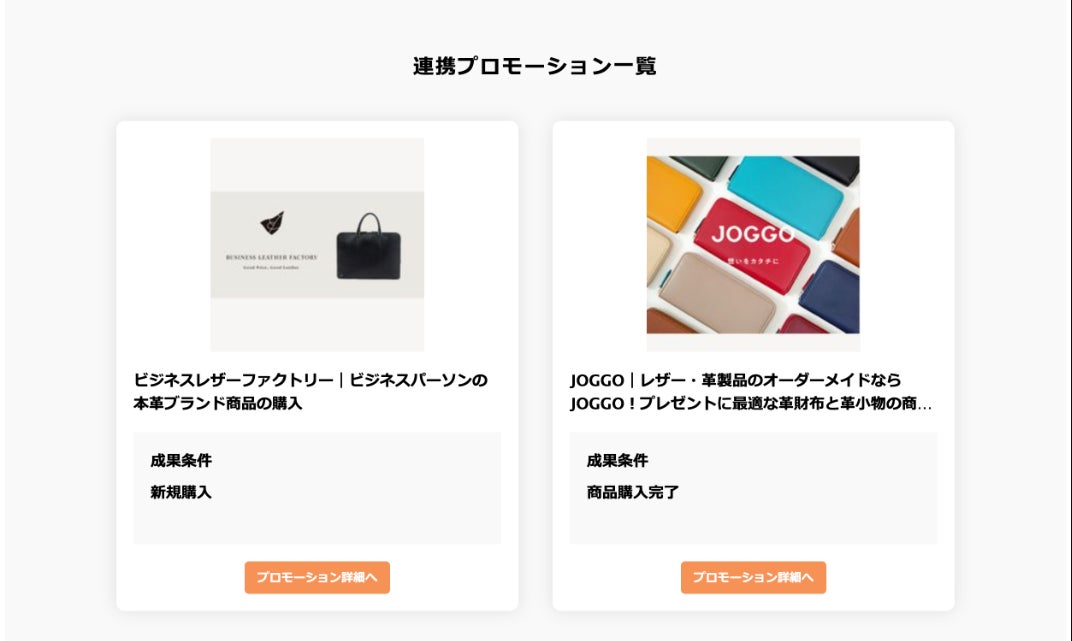
Task: Click the turquoise wallet in JOGGO image
Action: pos(783,192)
